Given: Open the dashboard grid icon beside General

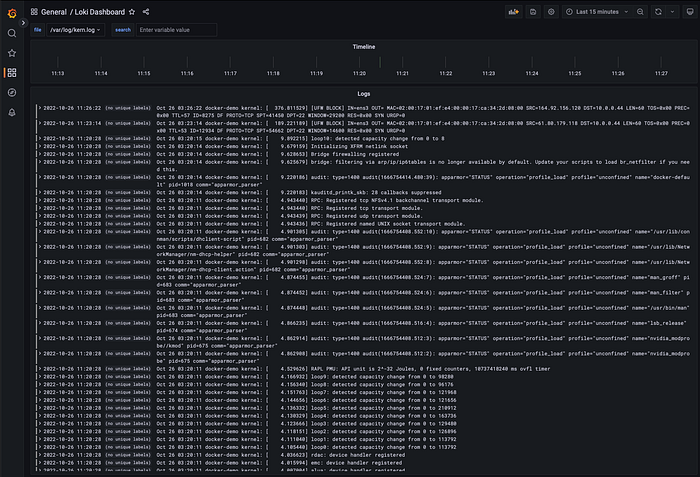Looking at the screenshot, I should pos(34,12).
